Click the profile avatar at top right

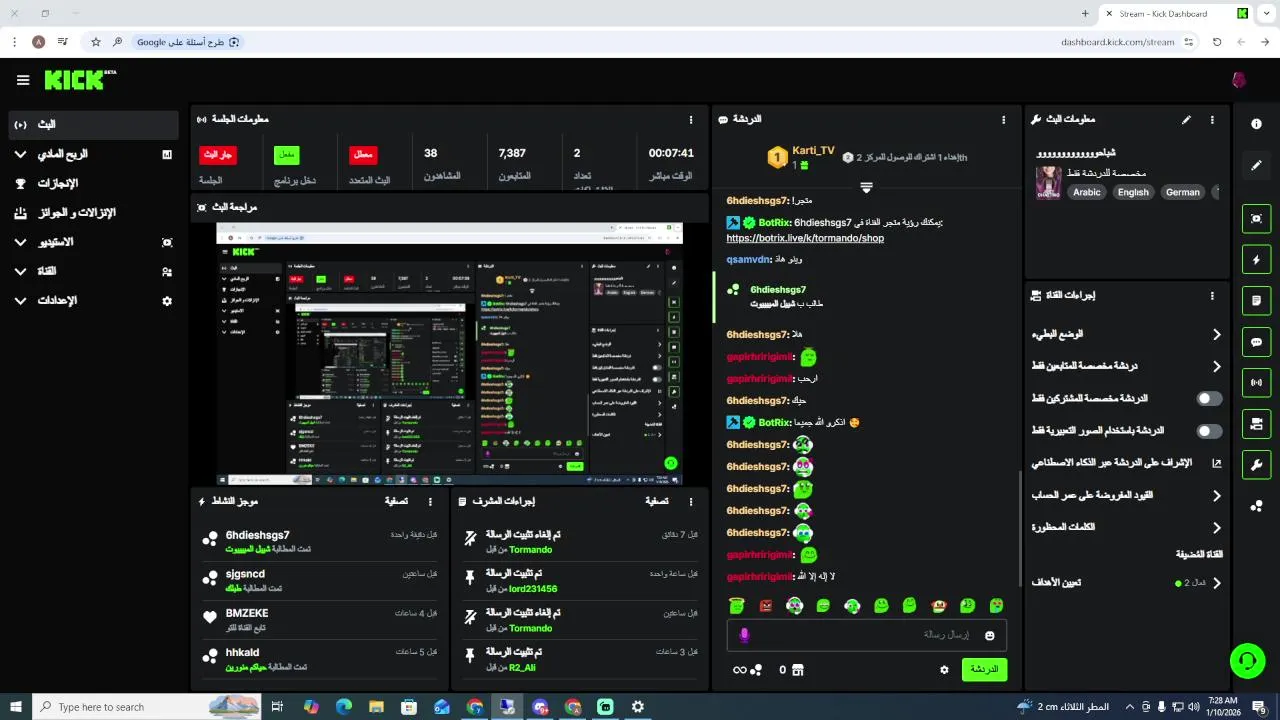tap(1239, 80)
